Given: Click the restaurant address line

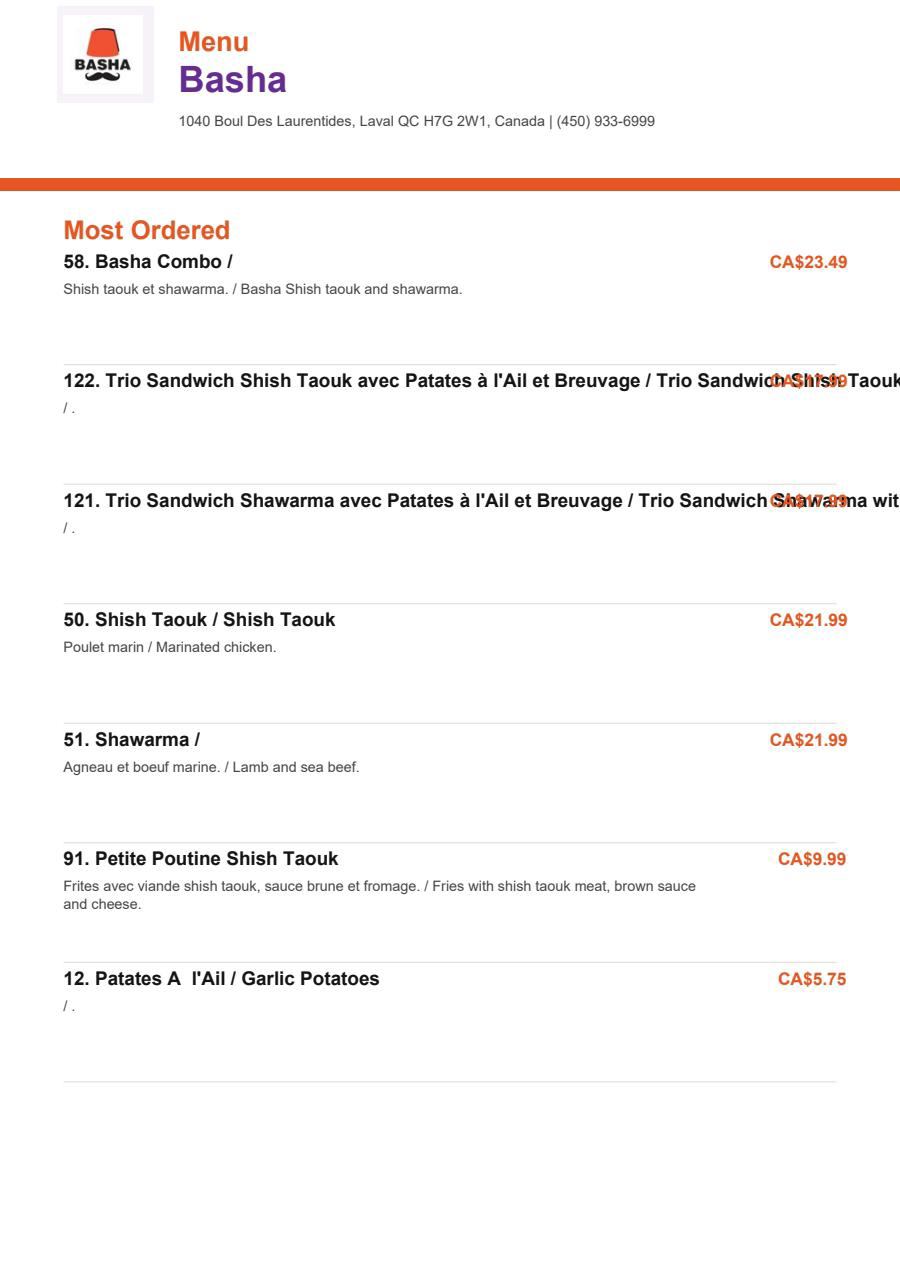Looking at the screenshot, I should [x=417, y=121].
